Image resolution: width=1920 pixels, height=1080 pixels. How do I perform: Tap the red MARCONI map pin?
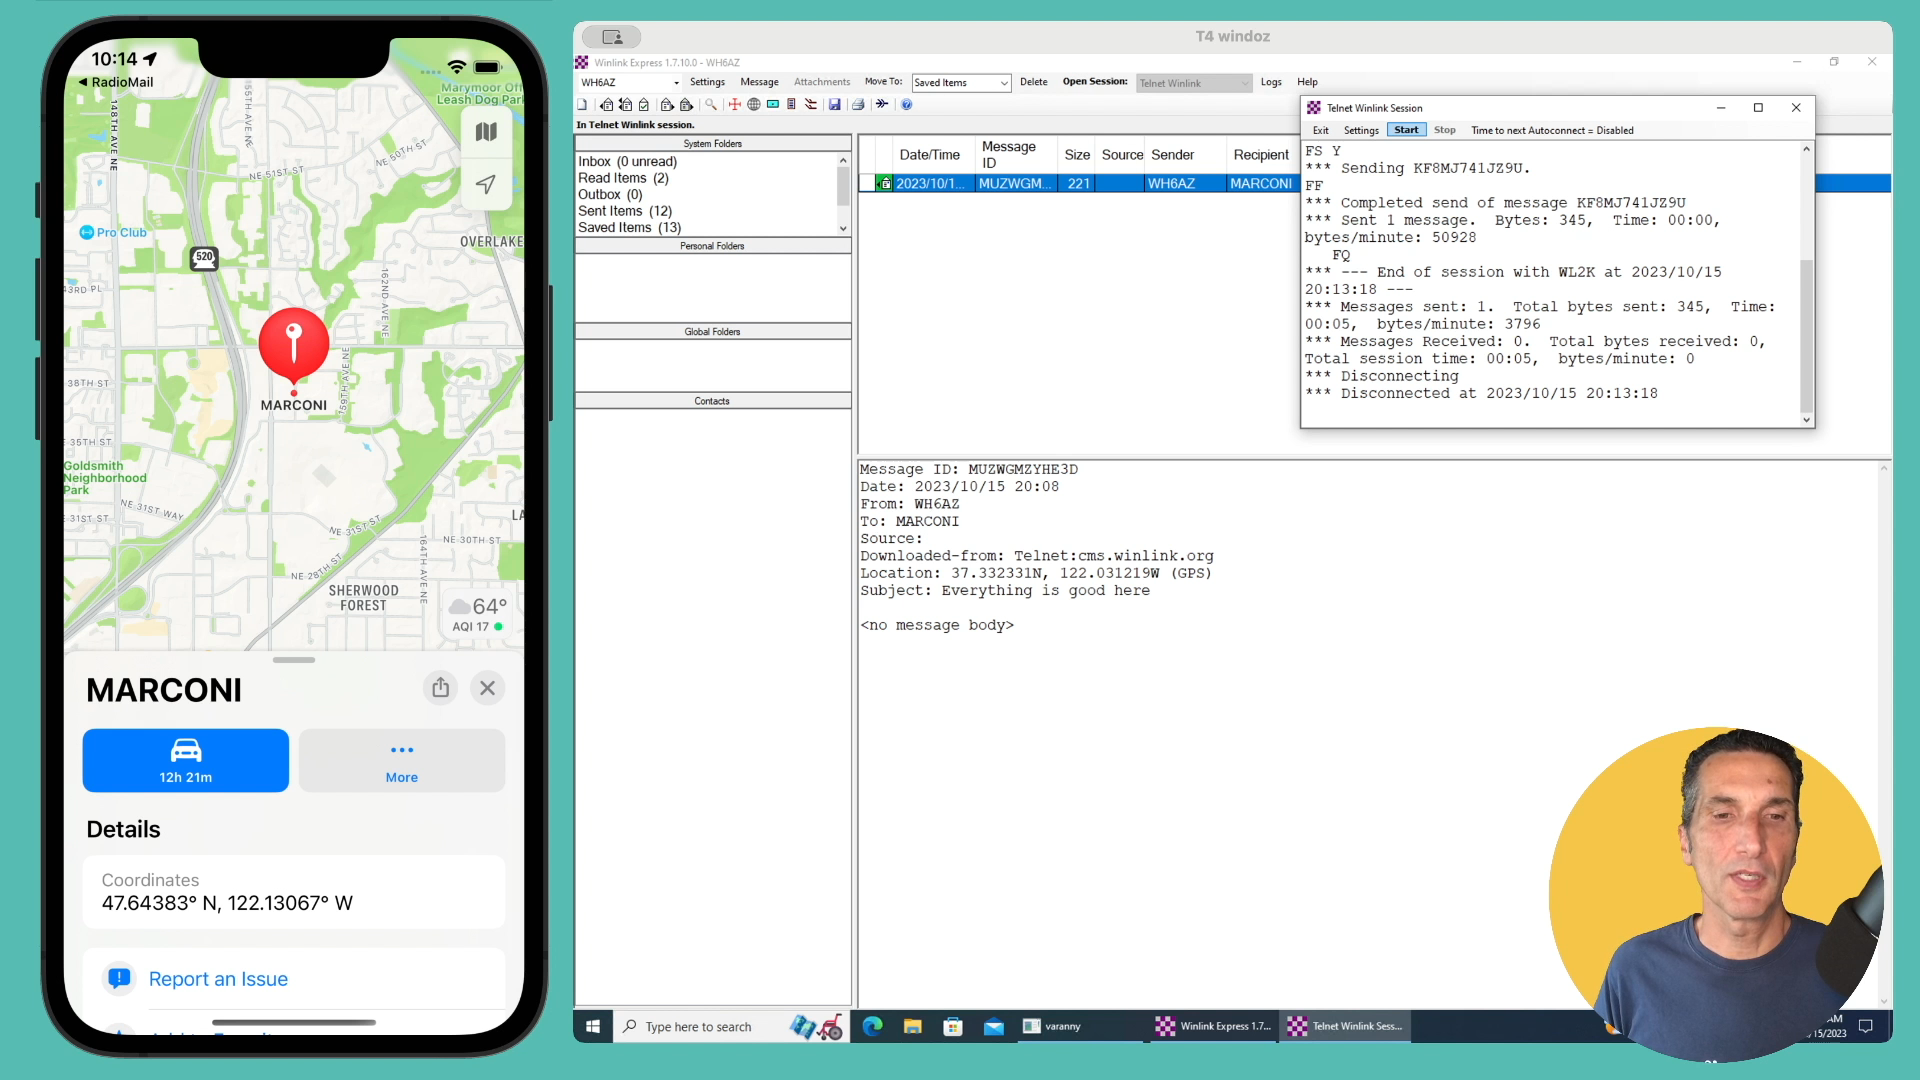(294, 345)
